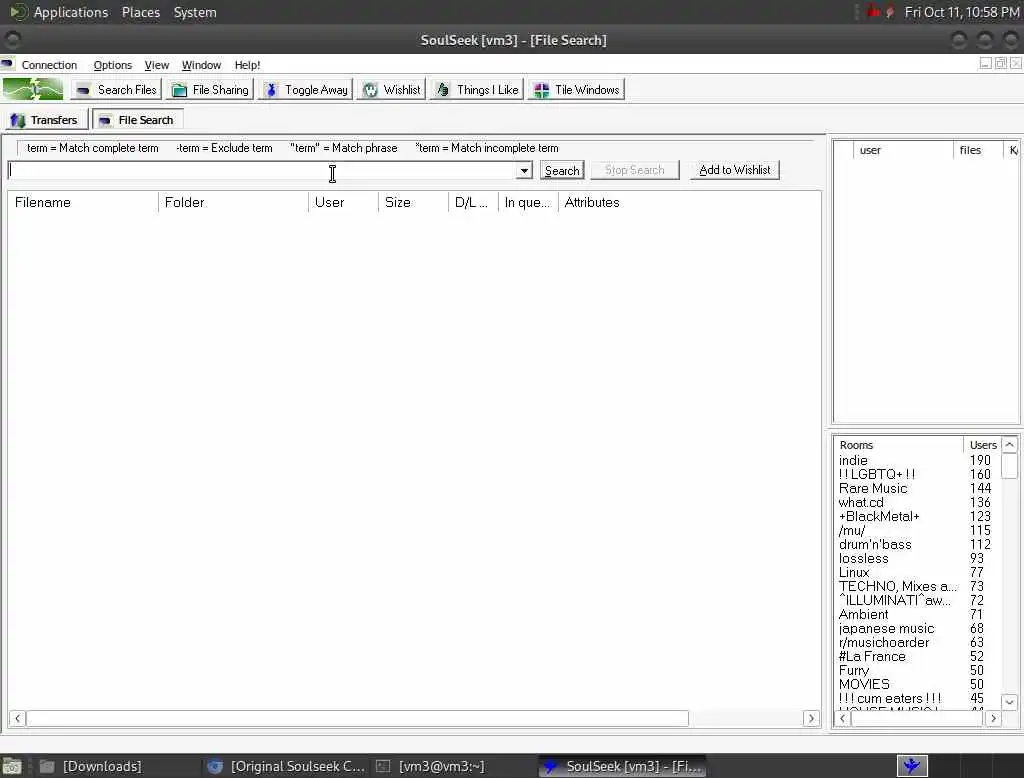Click the red notification icon in top panel
The height and width of the screenshot is (778, 1024).
874,12
